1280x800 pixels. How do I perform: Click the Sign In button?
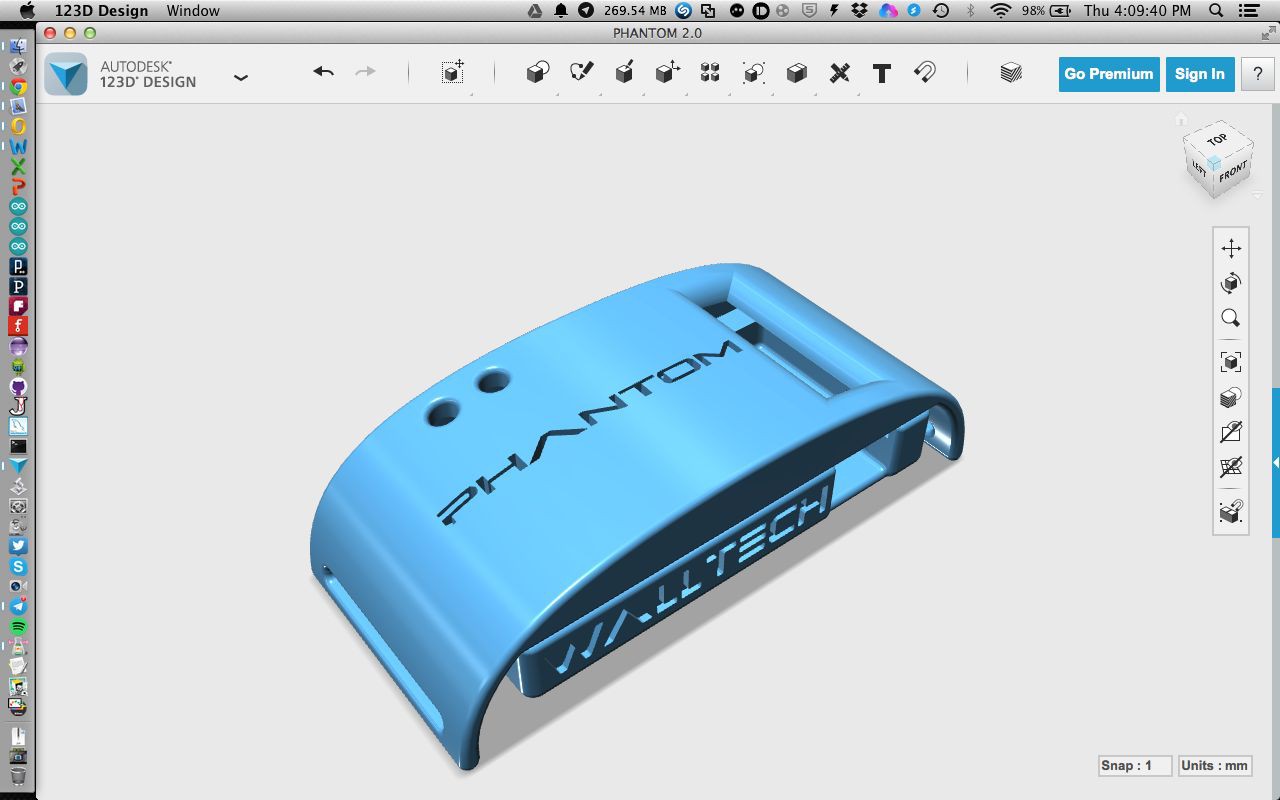(1199, 74)
